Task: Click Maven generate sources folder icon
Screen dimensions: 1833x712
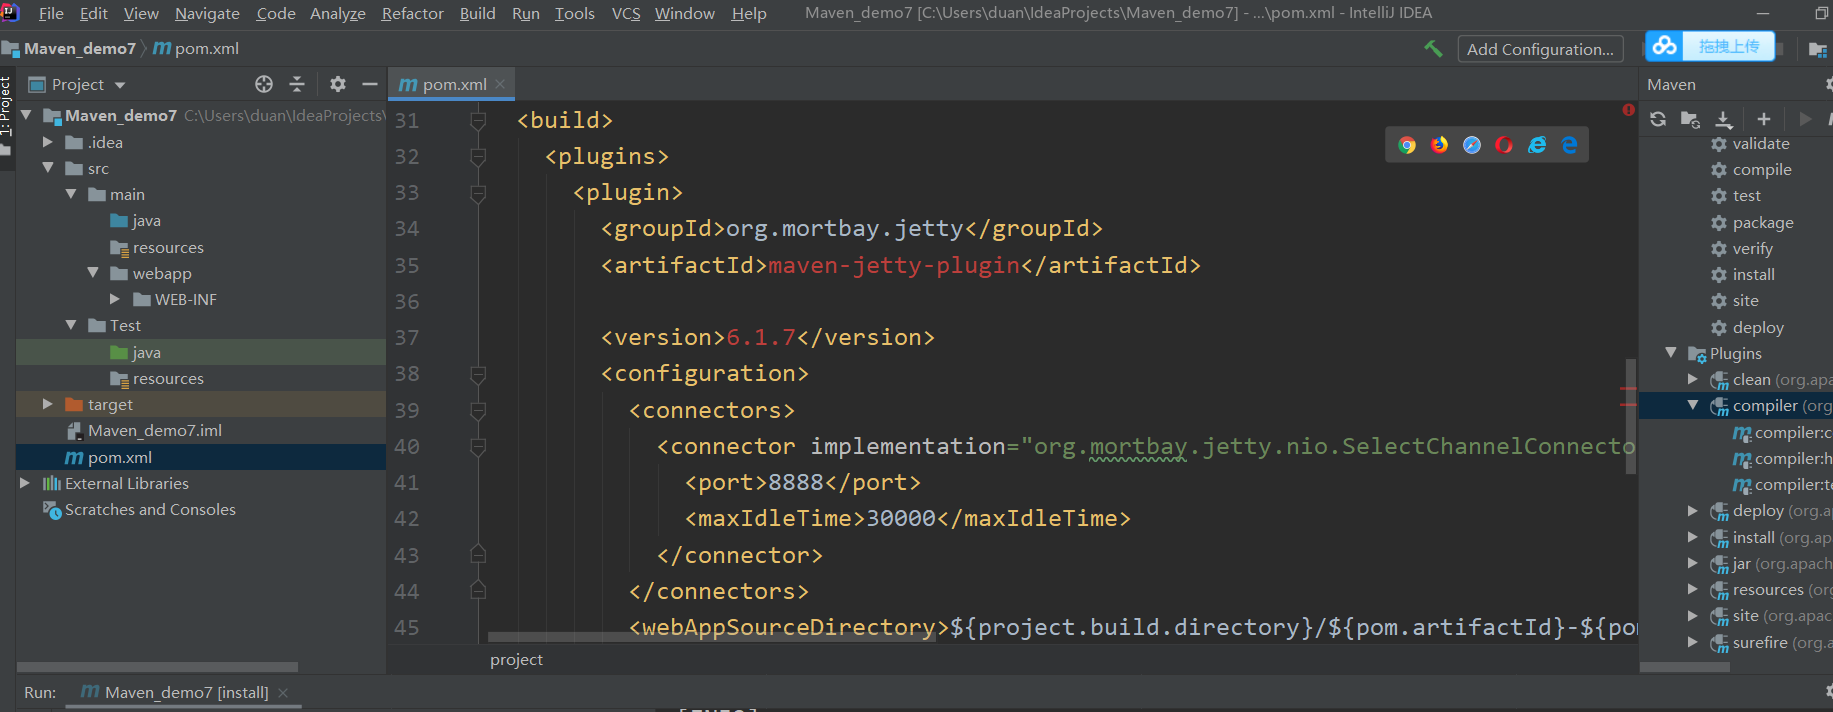Action: click(1690, 119)
